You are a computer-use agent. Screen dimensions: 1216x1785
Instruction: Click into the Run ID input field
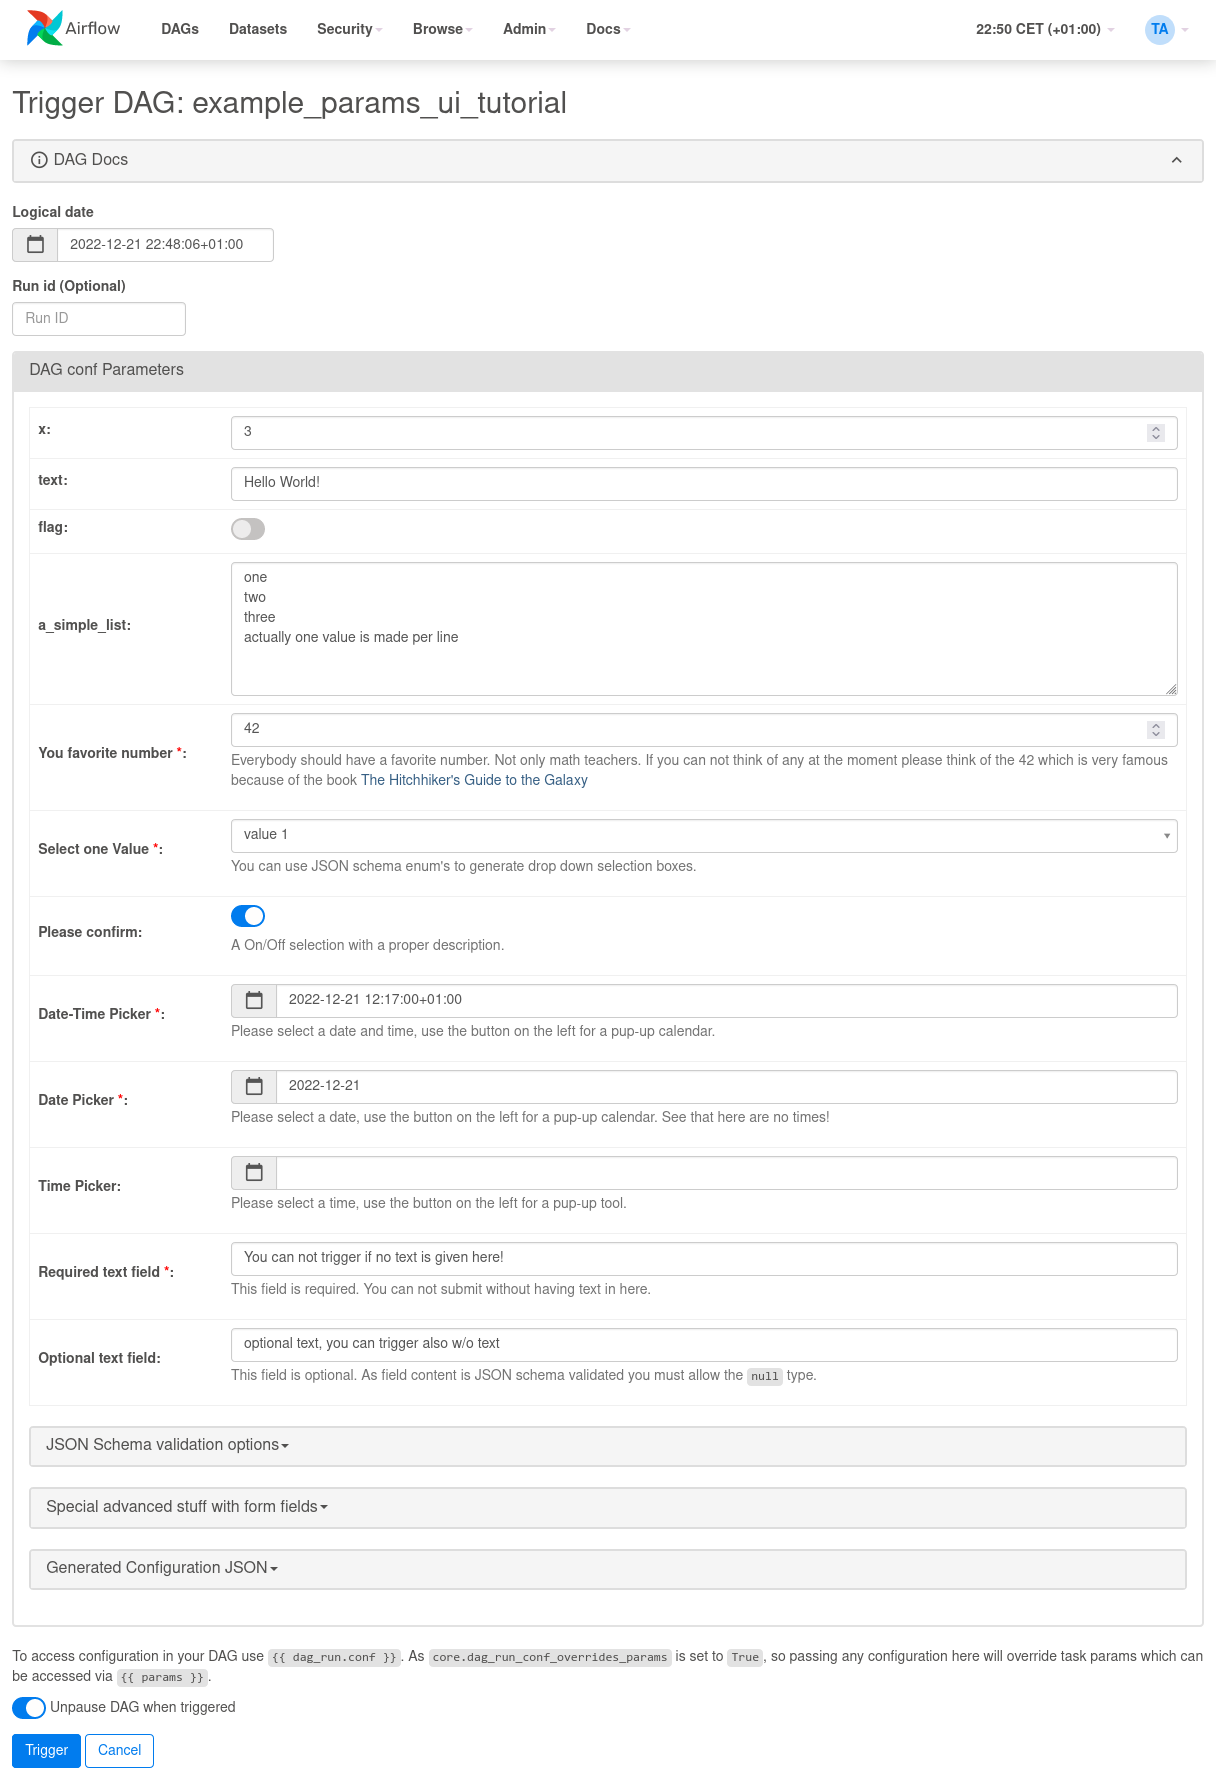99,319
